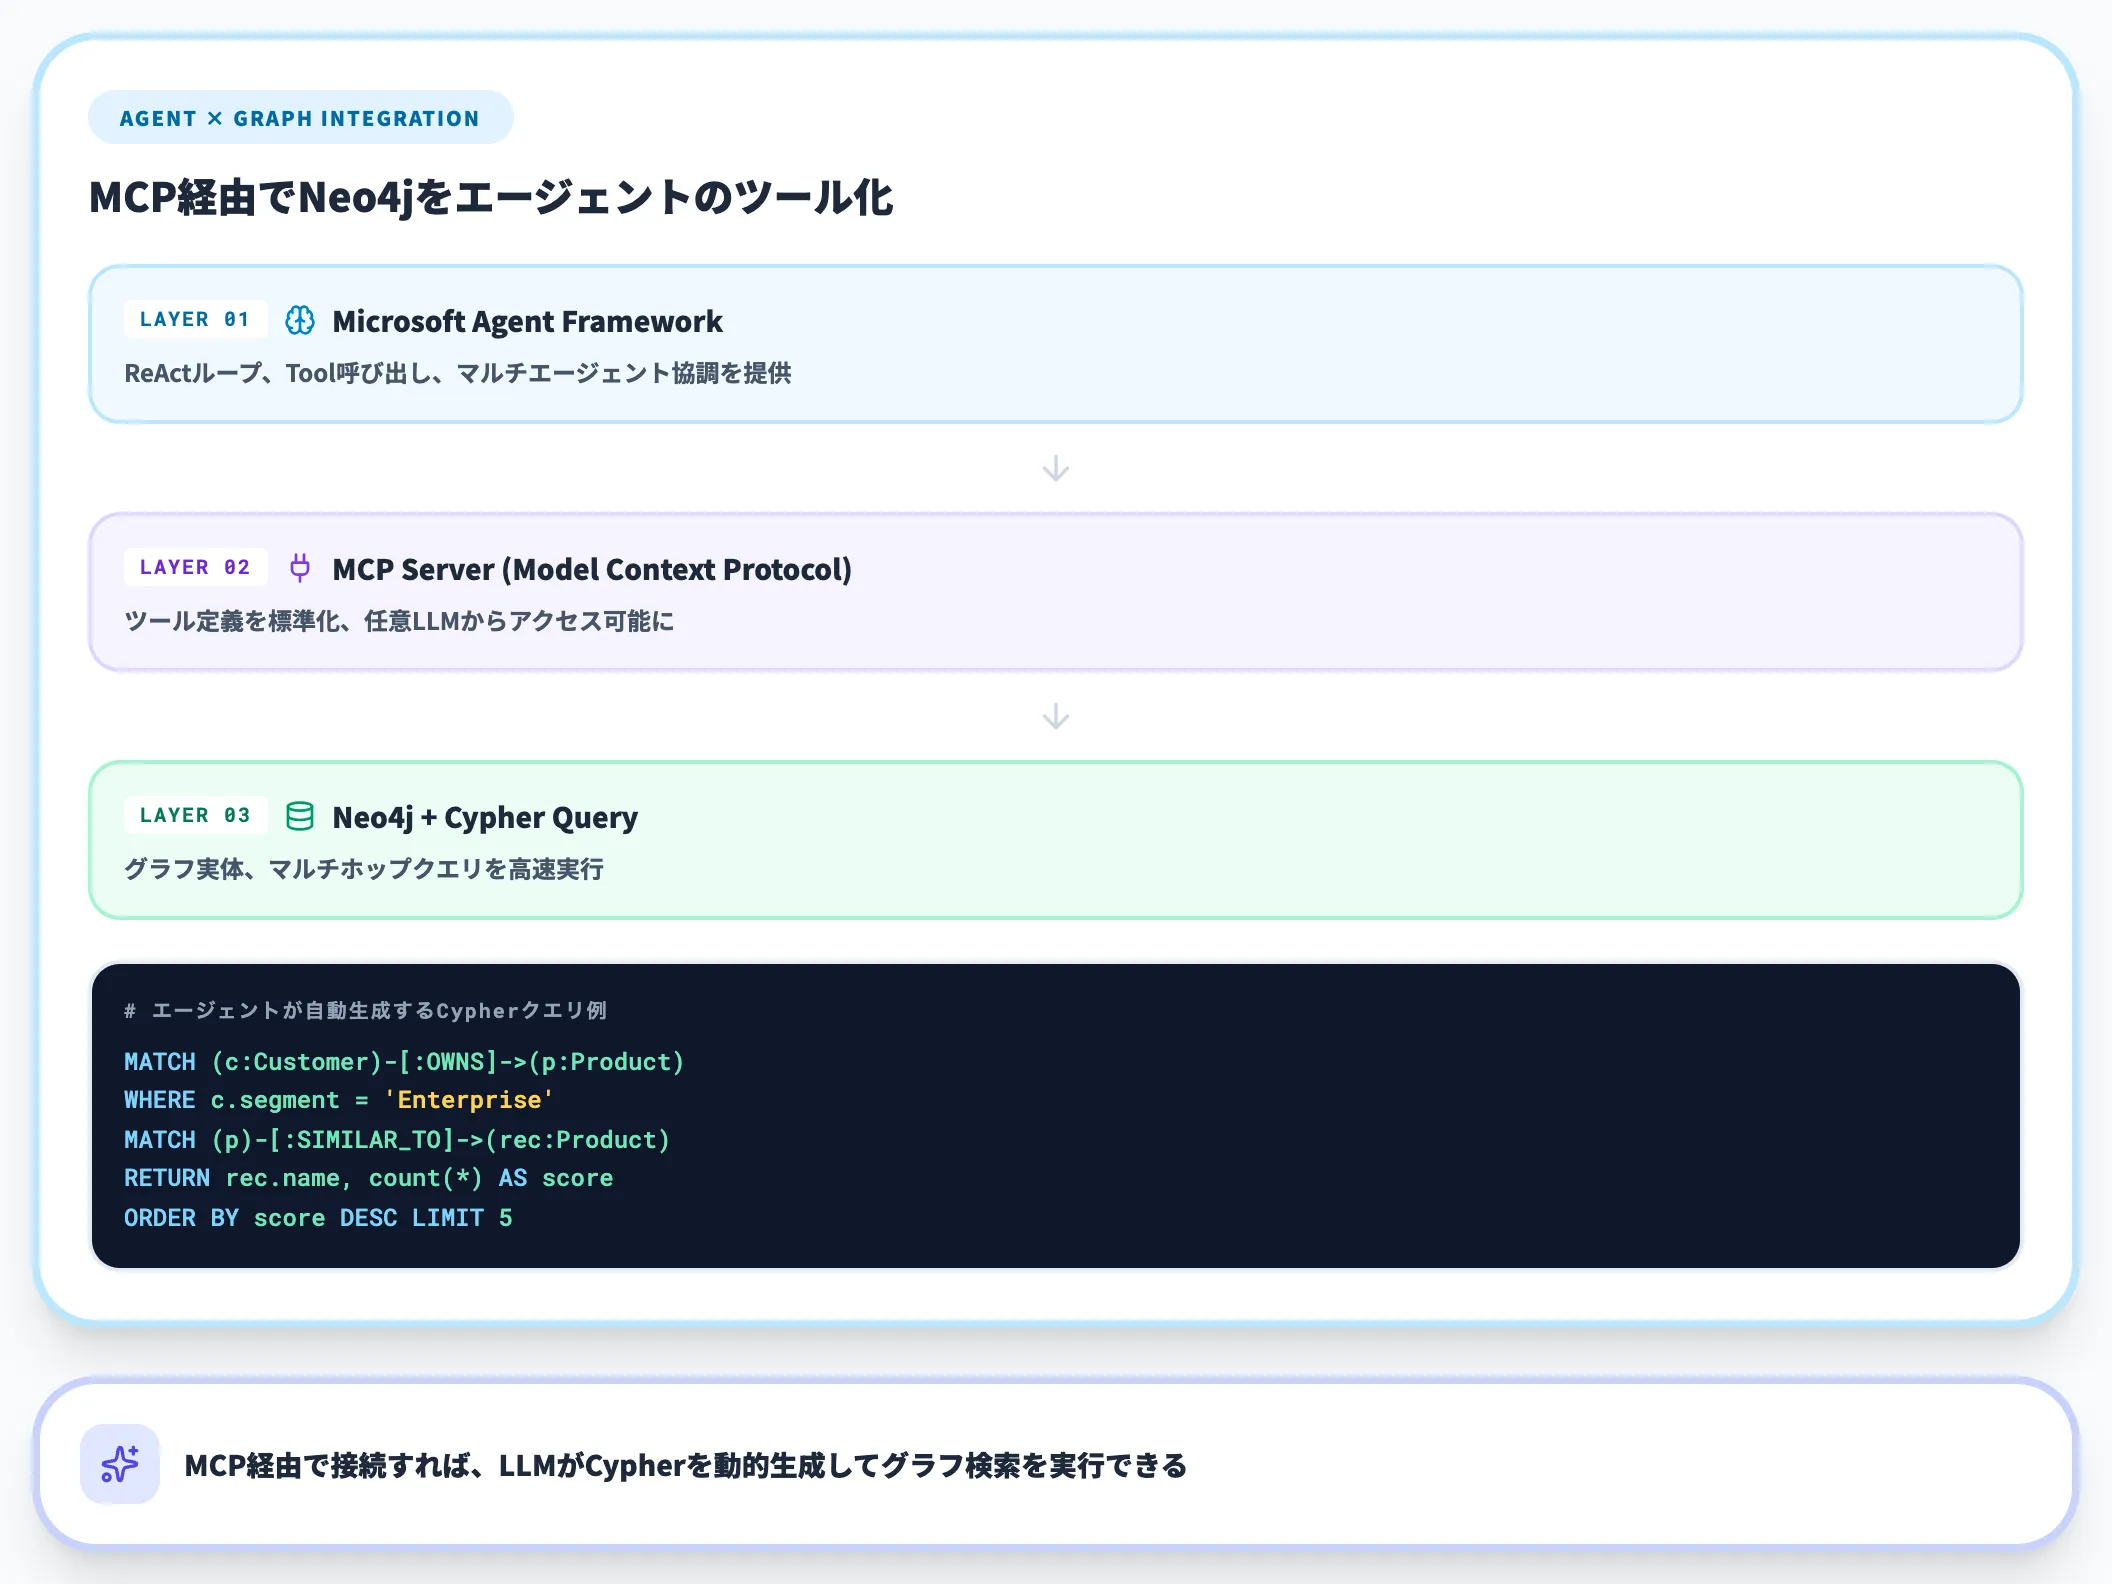This screenshot has height=1584, width=2112.
Task: Click the LAYER 02 badge
Action: point(195,567)
